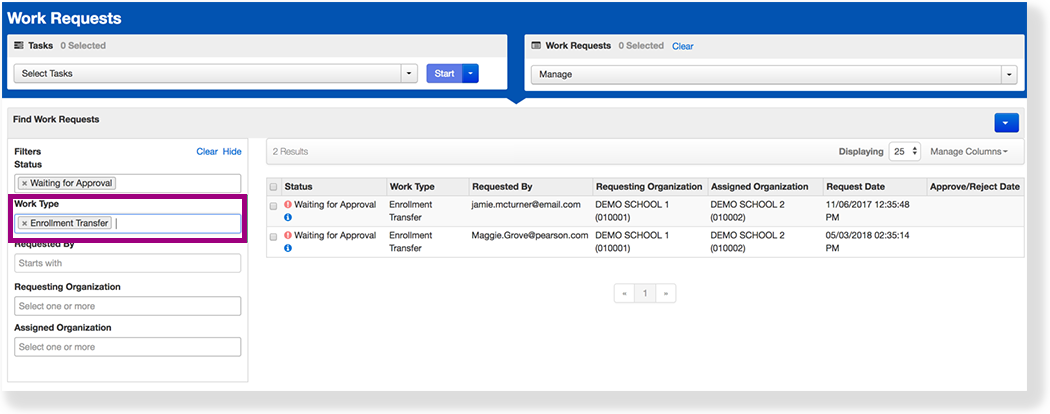The height and width of the screenshot is (414, 1050).
Task: Open the Manage Columns menu
Action: click(968, 152)
